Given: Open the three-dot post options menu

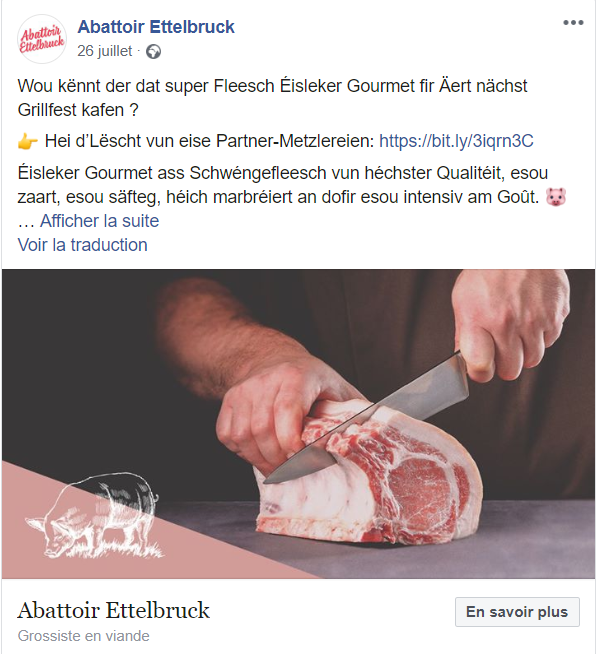Looking at the screenshot, I should (x=573, y=23).
